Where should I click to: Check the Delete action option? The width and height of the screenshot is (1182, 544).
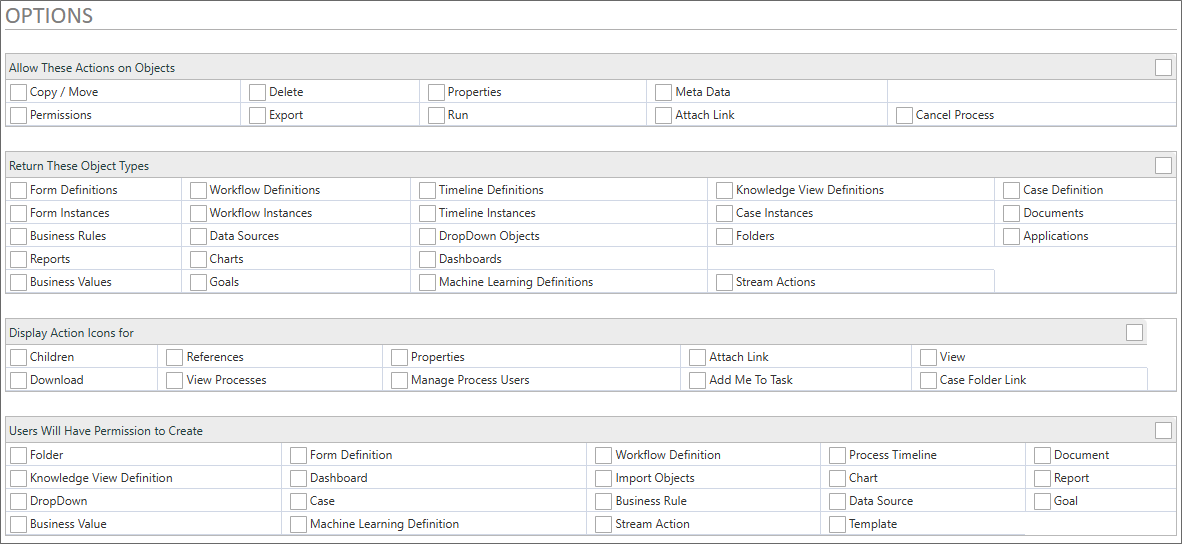point(258,92)
